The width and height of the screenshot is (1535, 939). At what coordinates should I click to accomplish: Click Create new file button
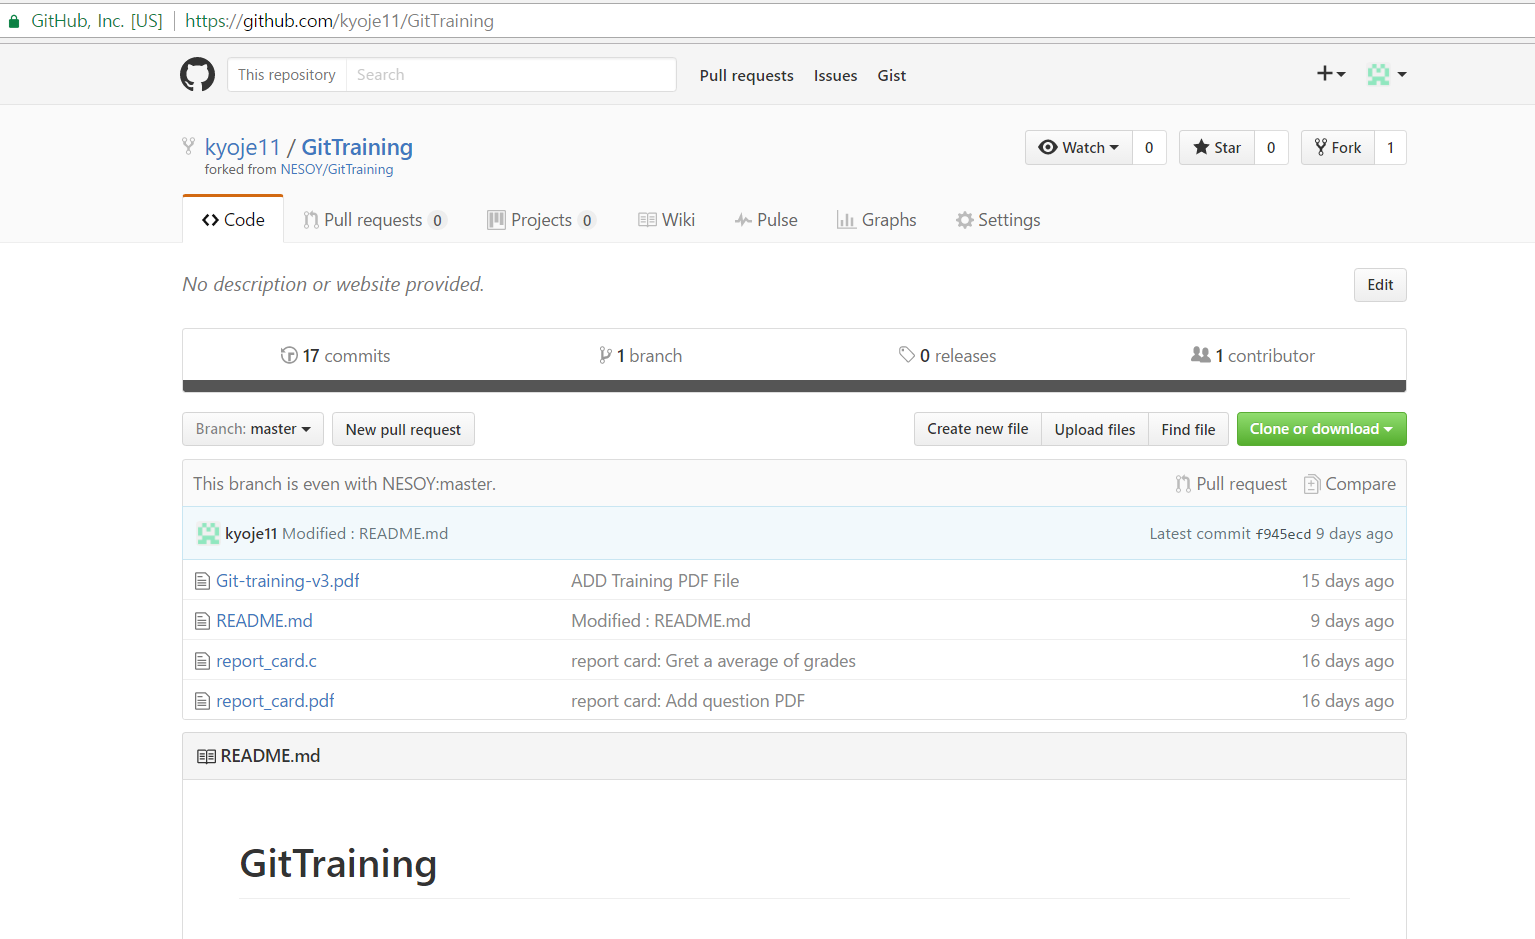[x=977, y=429]
